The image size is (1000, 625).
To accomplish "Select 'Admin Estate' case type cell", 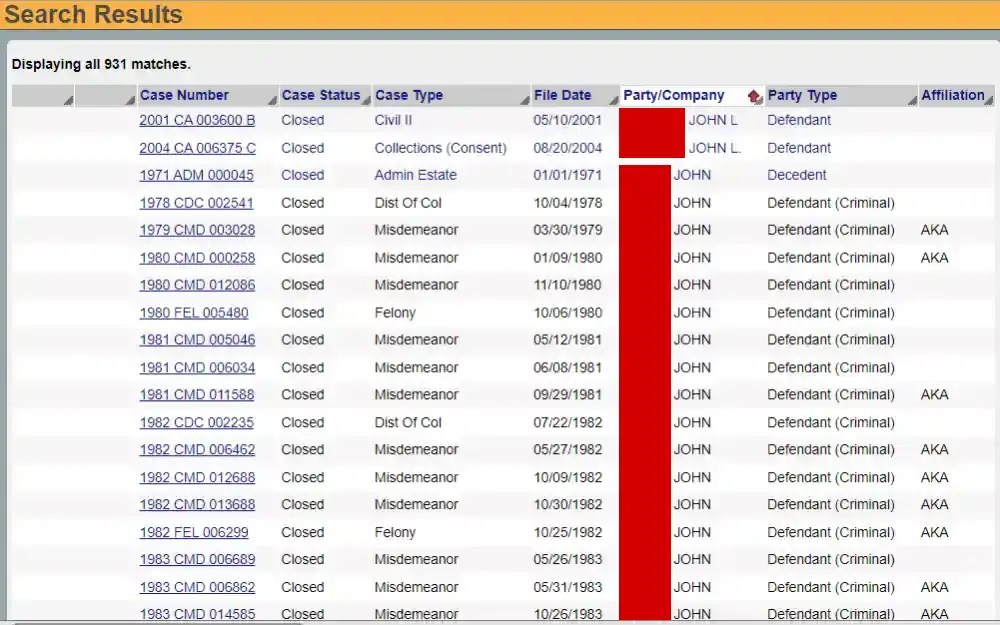I will [415, 175].
